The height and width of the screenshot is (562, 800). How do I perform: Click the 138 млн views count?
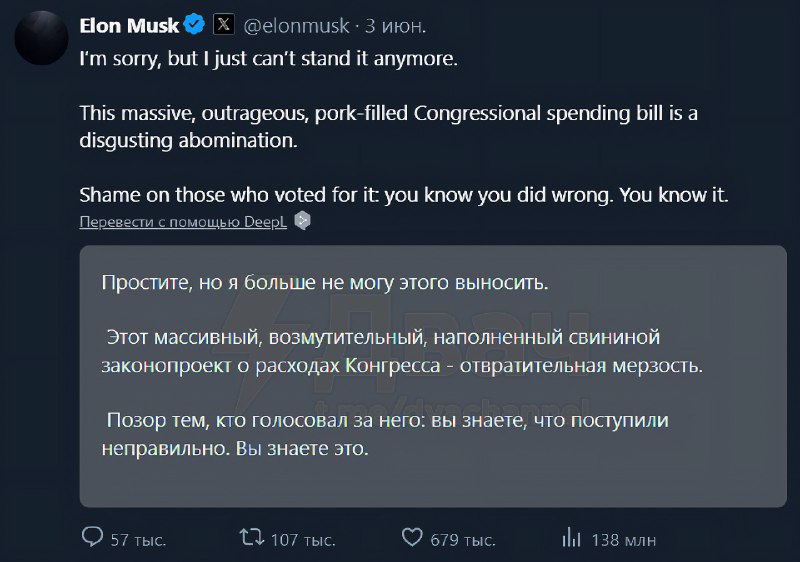point(624,540)
